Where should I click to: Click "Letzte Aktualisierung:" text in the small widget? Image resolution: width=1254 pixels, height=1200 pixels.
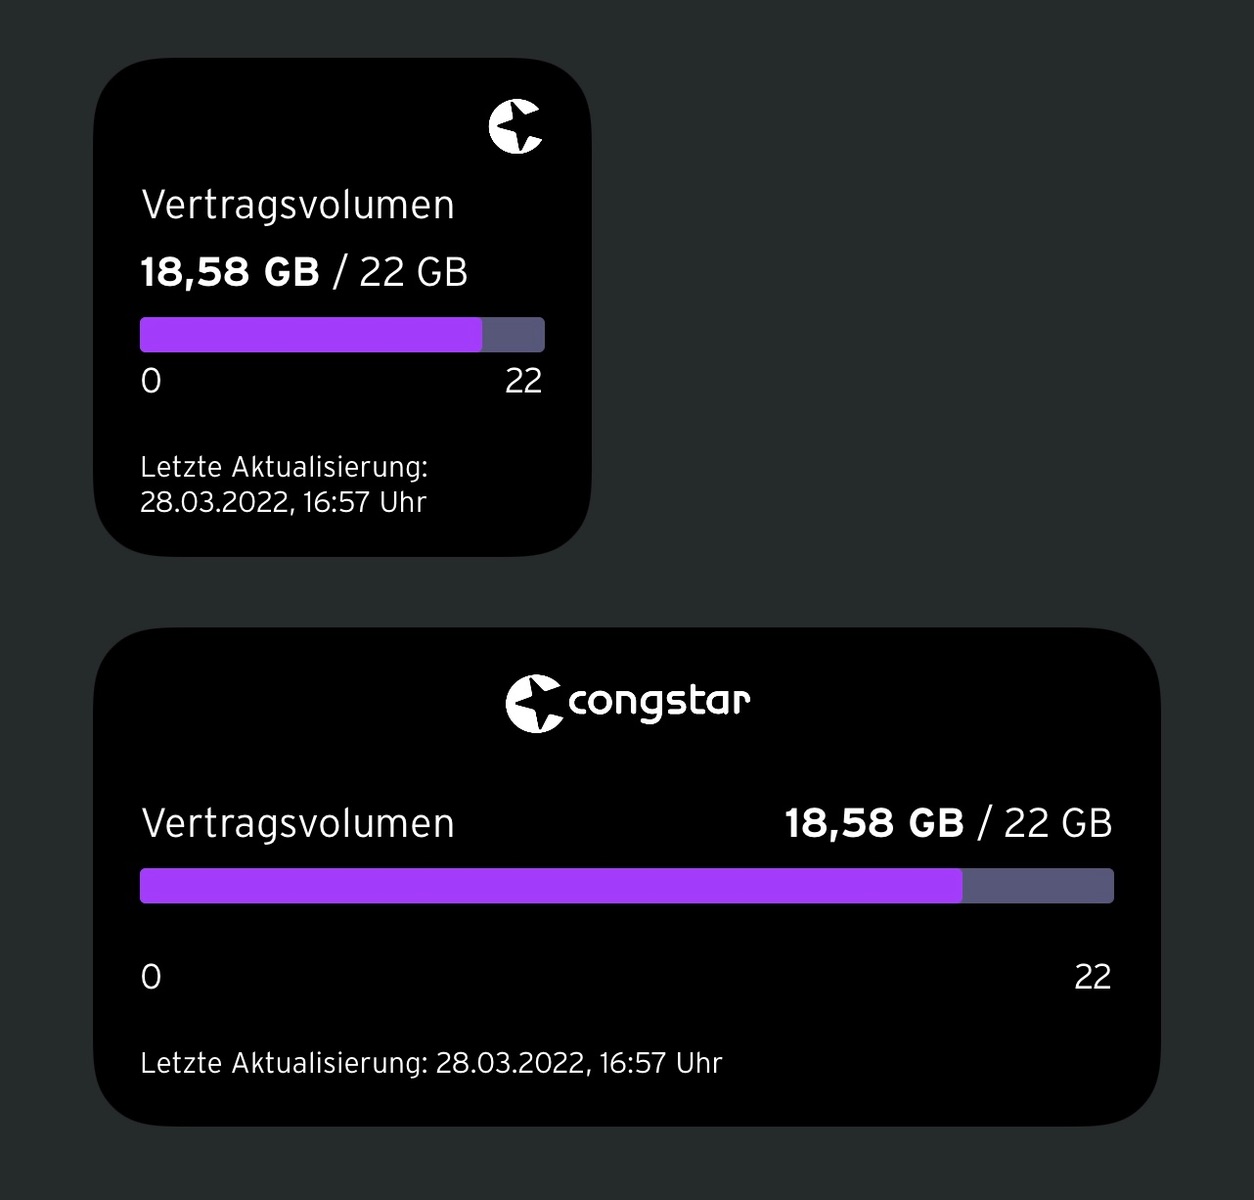click(284, 467)
